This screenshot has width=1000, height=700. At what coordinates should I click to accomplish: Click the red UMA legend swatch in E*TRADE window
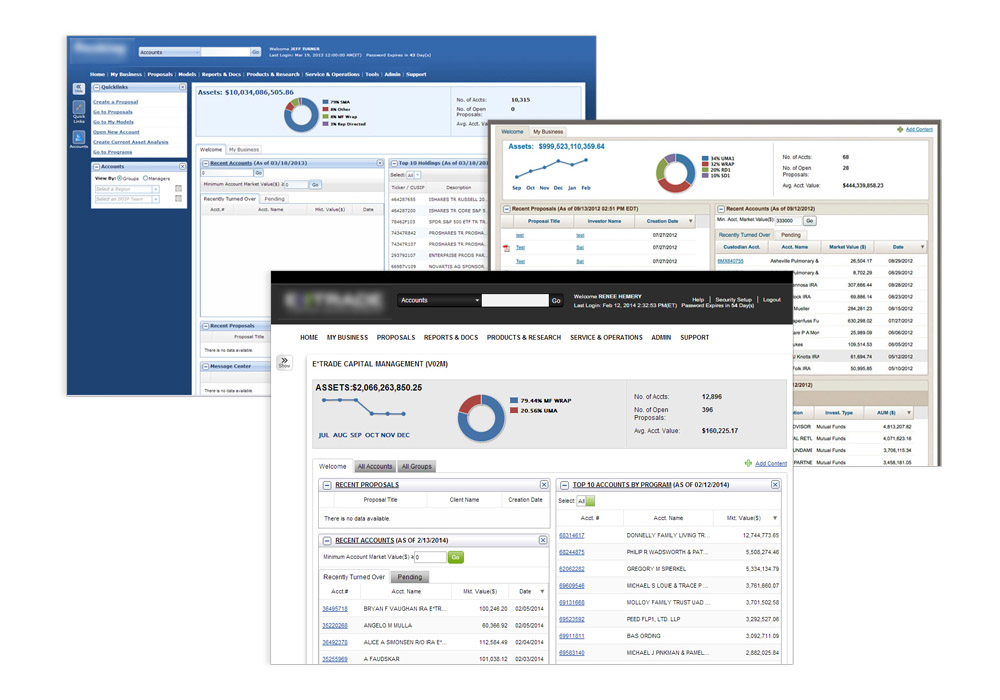click(x=514, y=411)
